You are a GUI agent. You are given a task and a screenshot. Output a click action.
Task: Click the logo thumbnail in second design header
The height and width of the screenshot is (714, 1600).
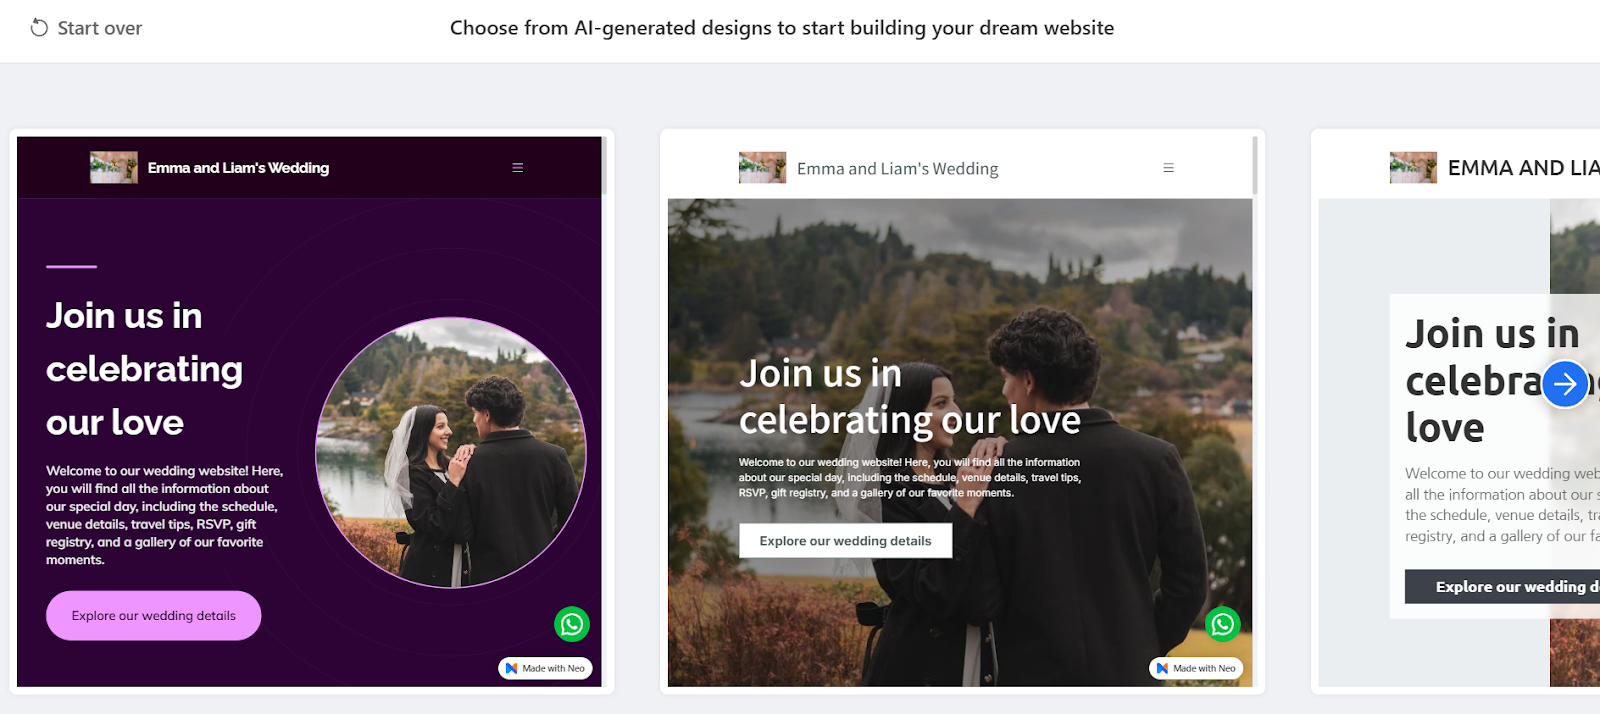[x=763, y=168]
